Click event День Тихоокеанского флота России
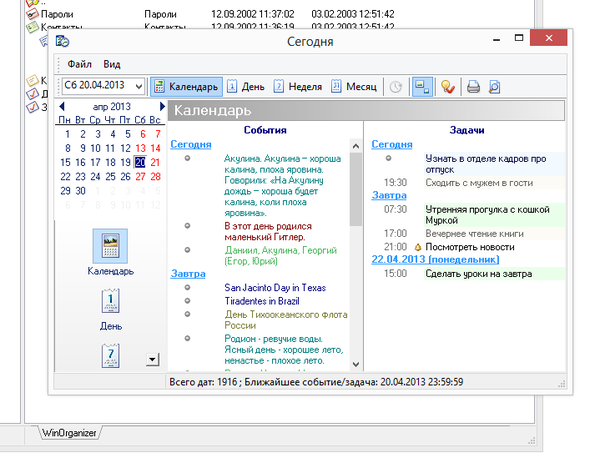 (286, 320)
